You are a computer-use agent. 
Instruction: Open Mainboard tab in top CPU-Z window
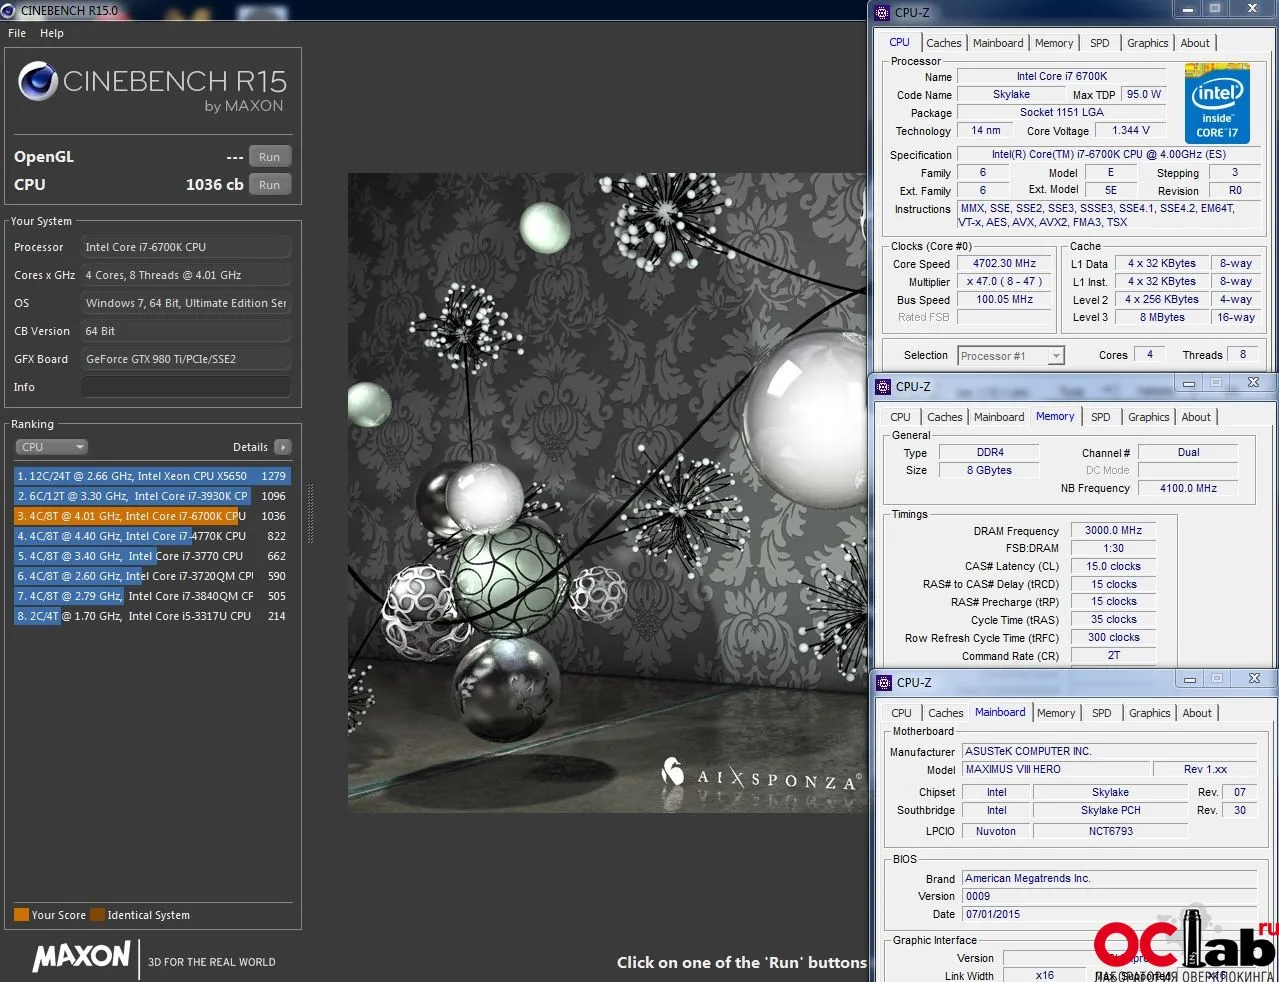click(x=998, y=43)
